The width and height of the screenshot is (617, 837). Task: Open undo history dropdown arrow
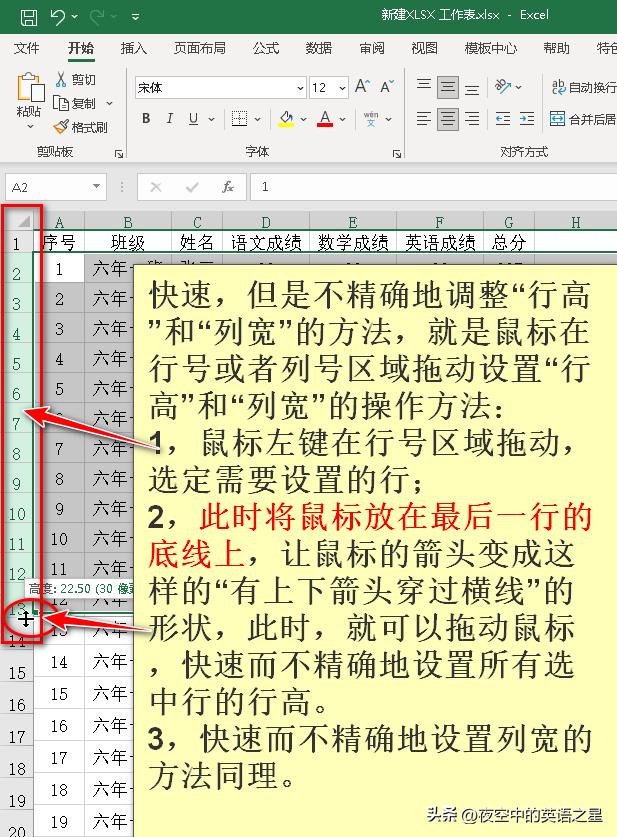pyautogui.click(x=75, y=17)
